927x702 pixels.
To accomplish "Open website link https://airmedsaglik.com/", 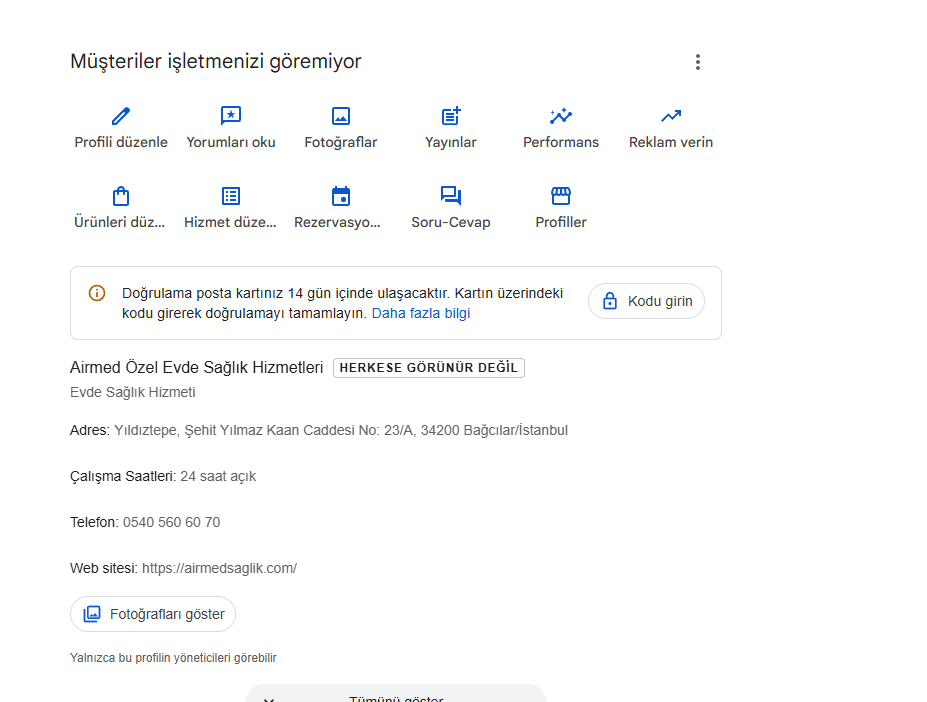I will pyautogui.click(x=219, y=568).
